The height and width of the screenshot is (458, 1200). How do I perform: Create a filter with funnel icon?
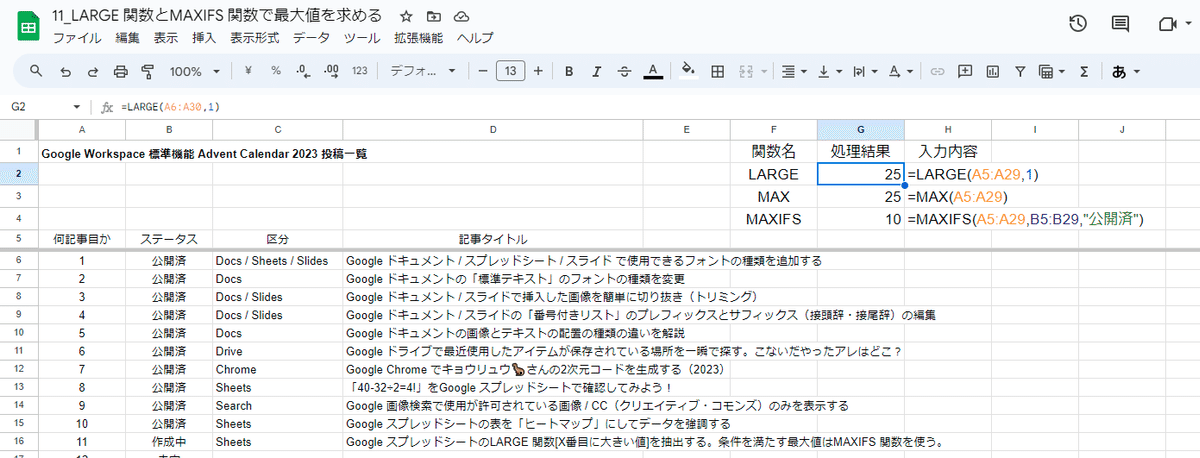click(1020, 71)
